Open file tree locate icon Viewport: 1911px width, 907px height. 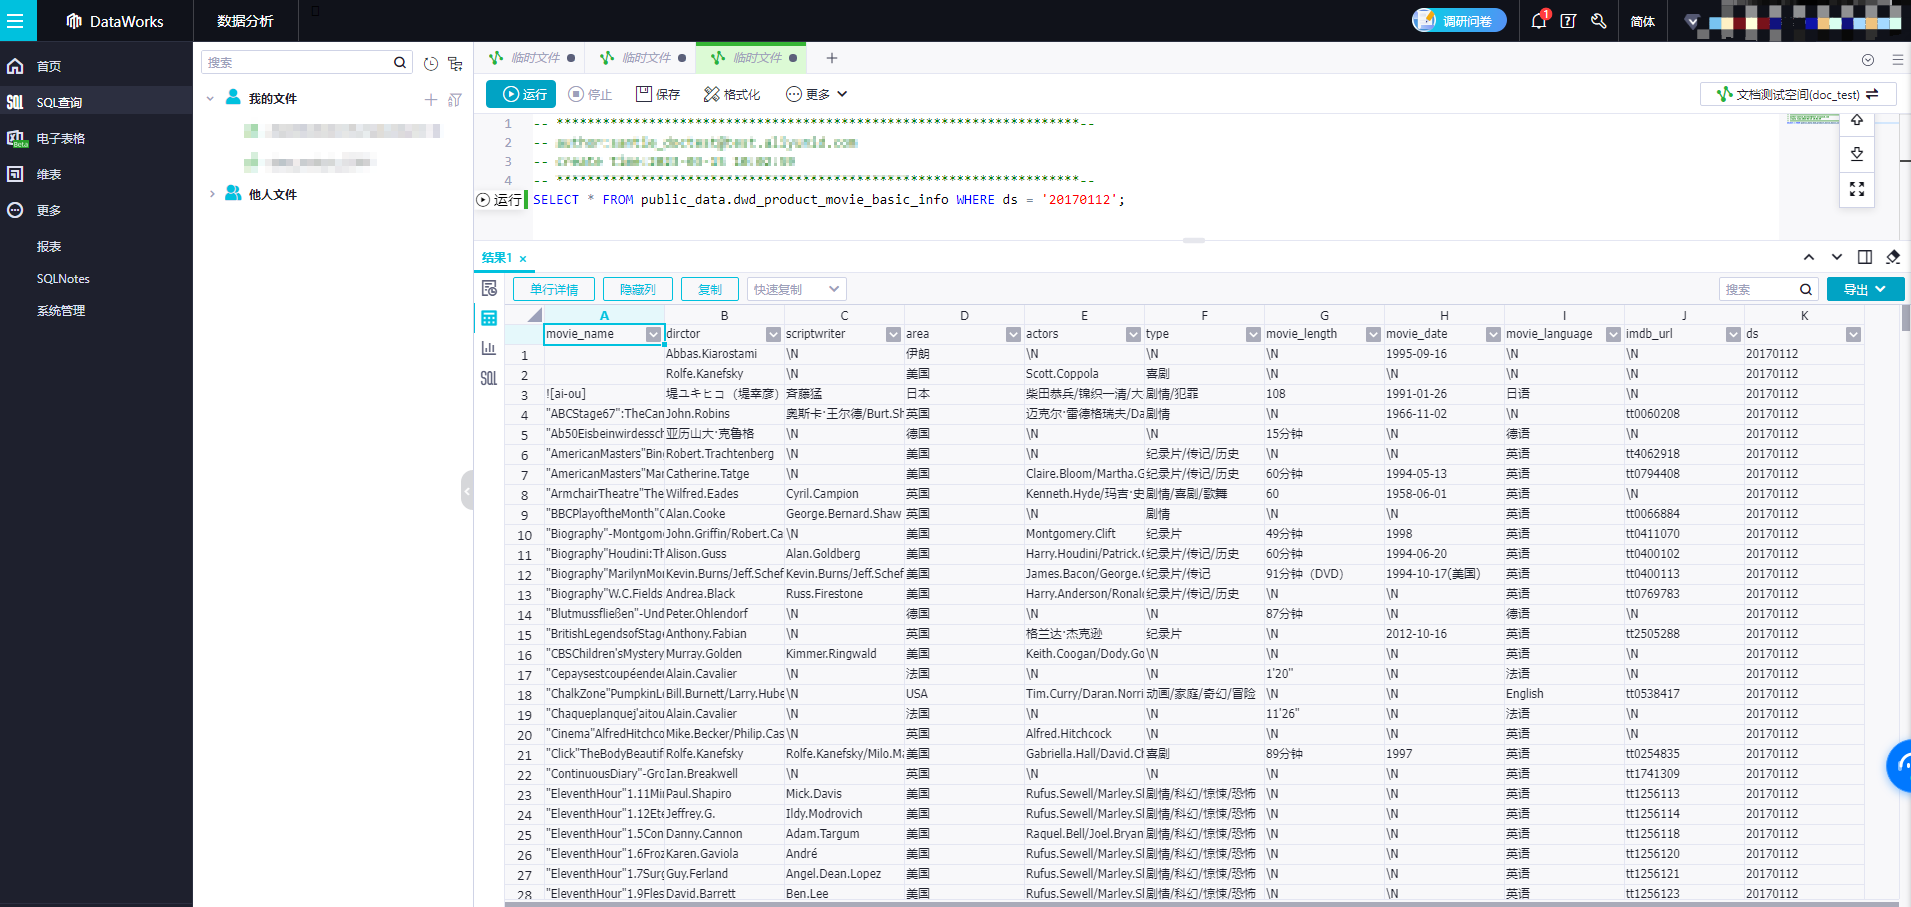tap(455, 63)
